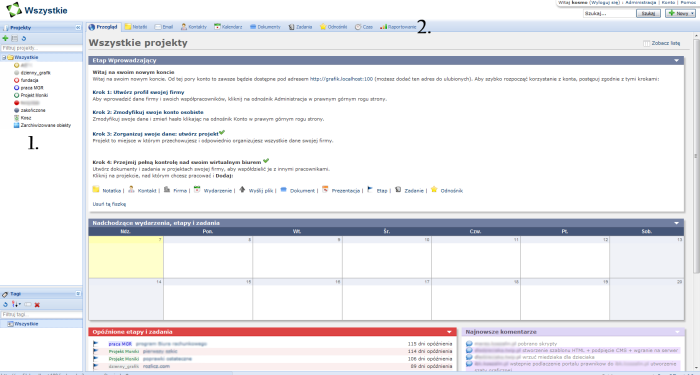This screenshot has width=700, height=375.
Task: Select the Projekt Moniki project in tree
Action: coord(34,95)
